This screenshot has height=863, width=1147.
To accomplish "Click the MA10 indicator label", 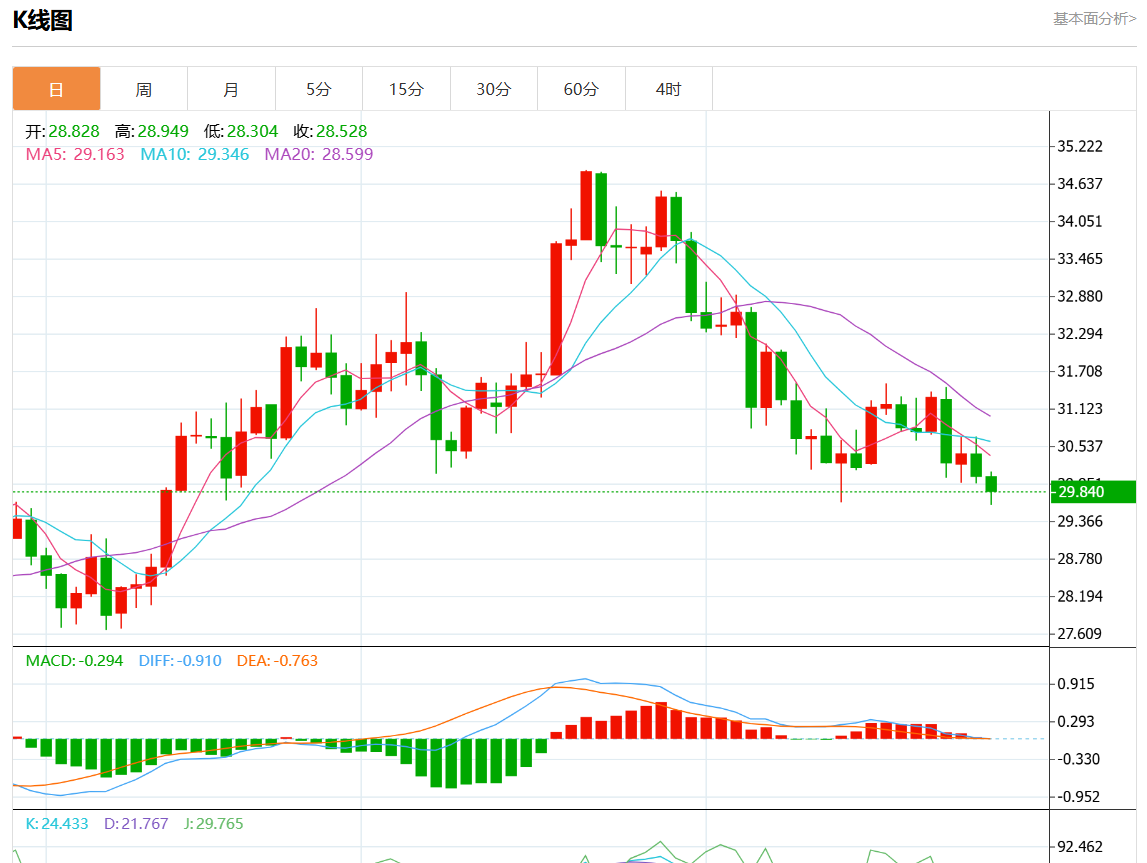I will coord(194,154).
